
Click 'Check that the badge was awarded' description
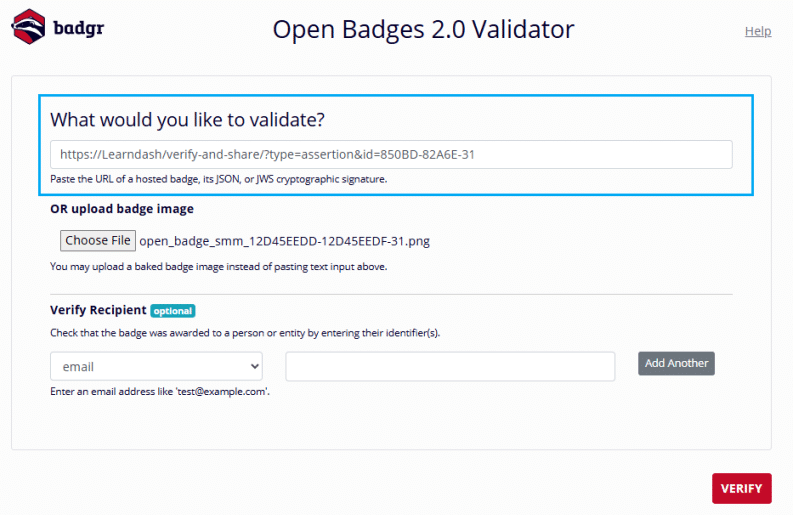[x=245, y=333]
